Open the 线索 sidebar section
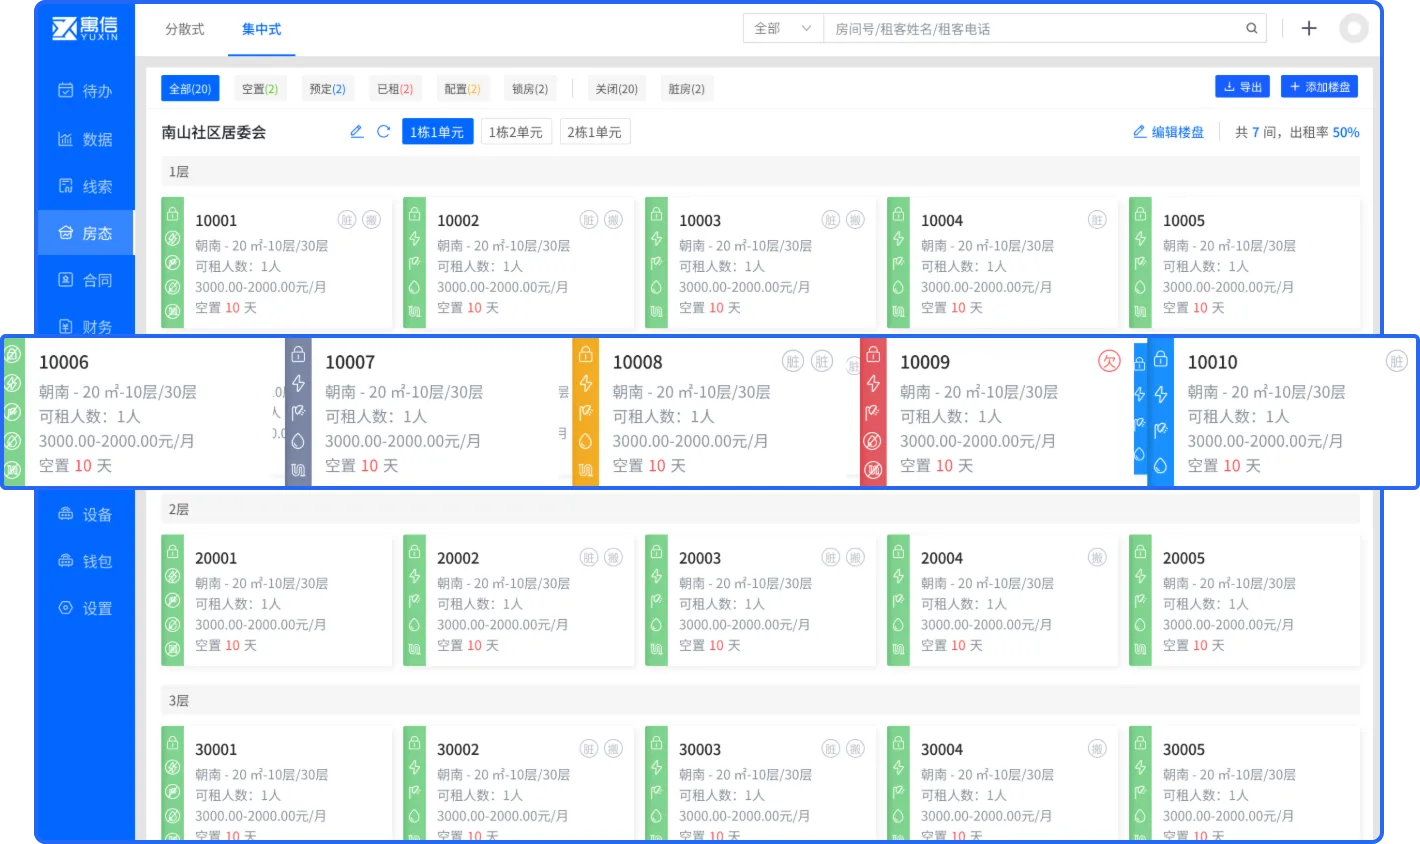This screenshot has height=844, width=1420. click(x=85, y=186)
